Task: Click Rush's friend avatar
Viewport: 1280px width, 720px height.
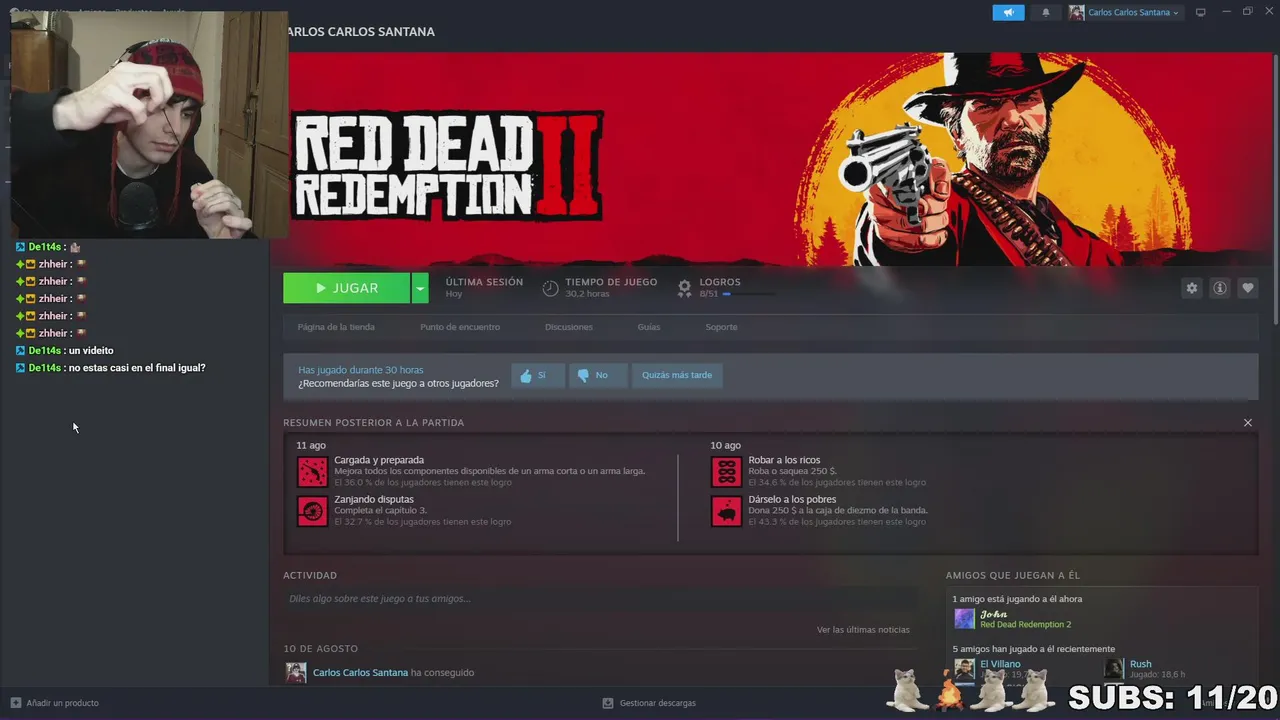Action: pyautogui.click(x=1113, y=669)
